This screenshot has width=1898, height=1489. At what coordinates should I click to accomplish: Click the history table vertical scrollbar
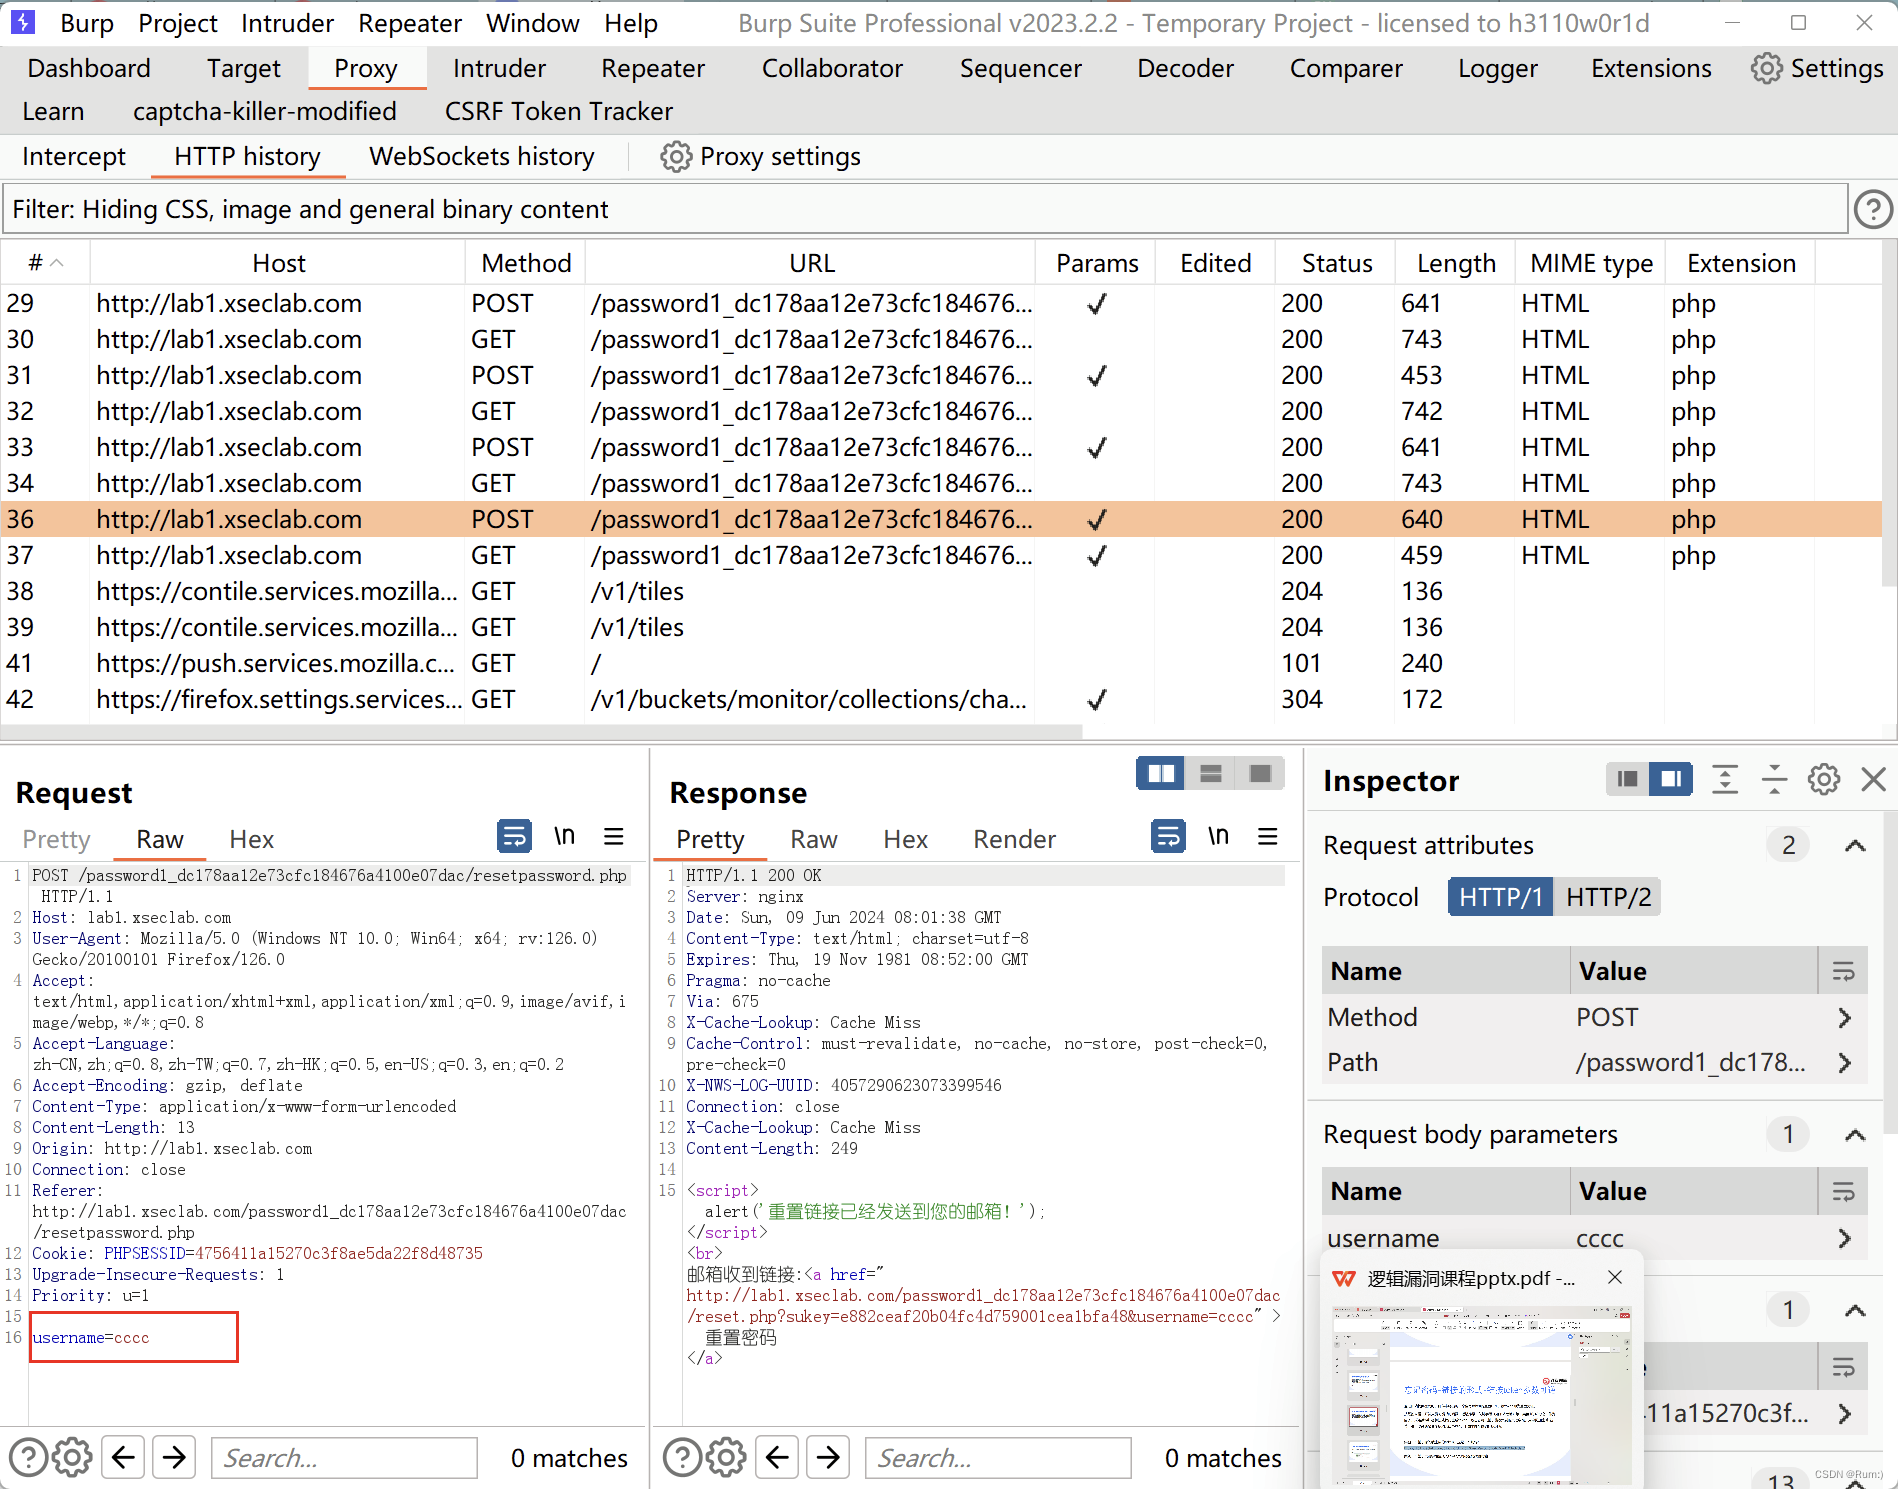point(1889,415)
